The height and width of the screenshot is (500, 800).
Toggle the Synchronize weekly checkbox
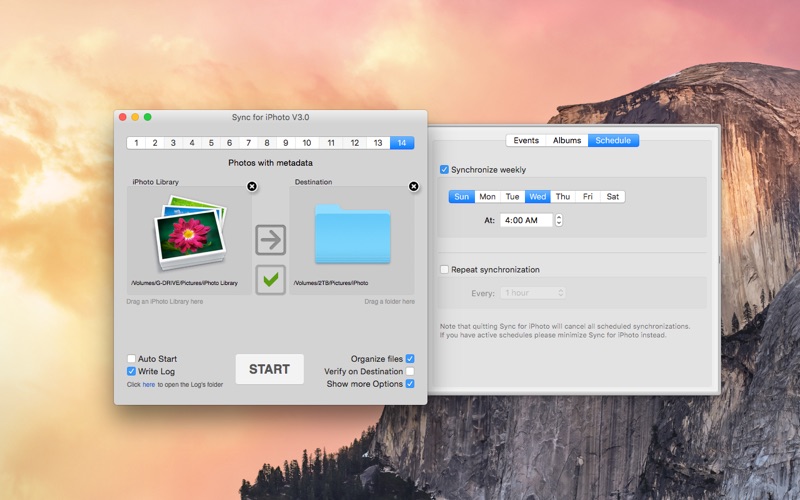click(444, 169)
